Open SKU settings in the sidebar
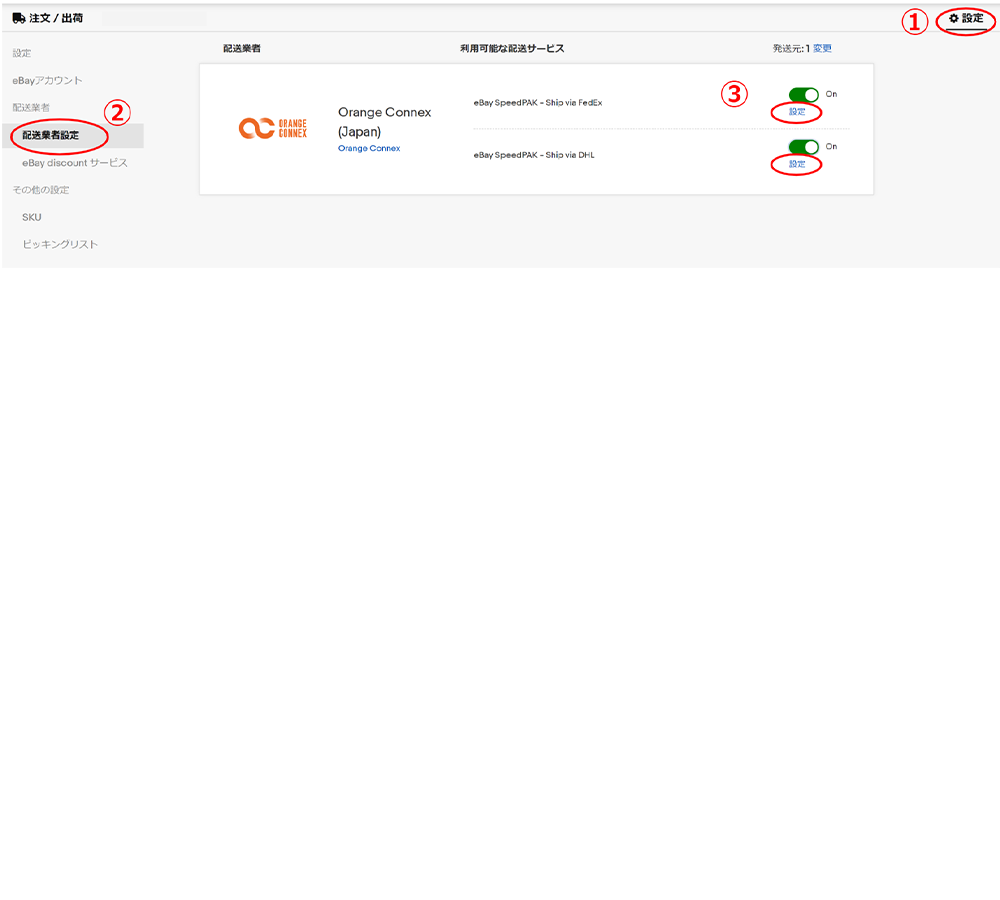Image resolution: width=1000 pixels, height=900 pixels. click(31, 217)
